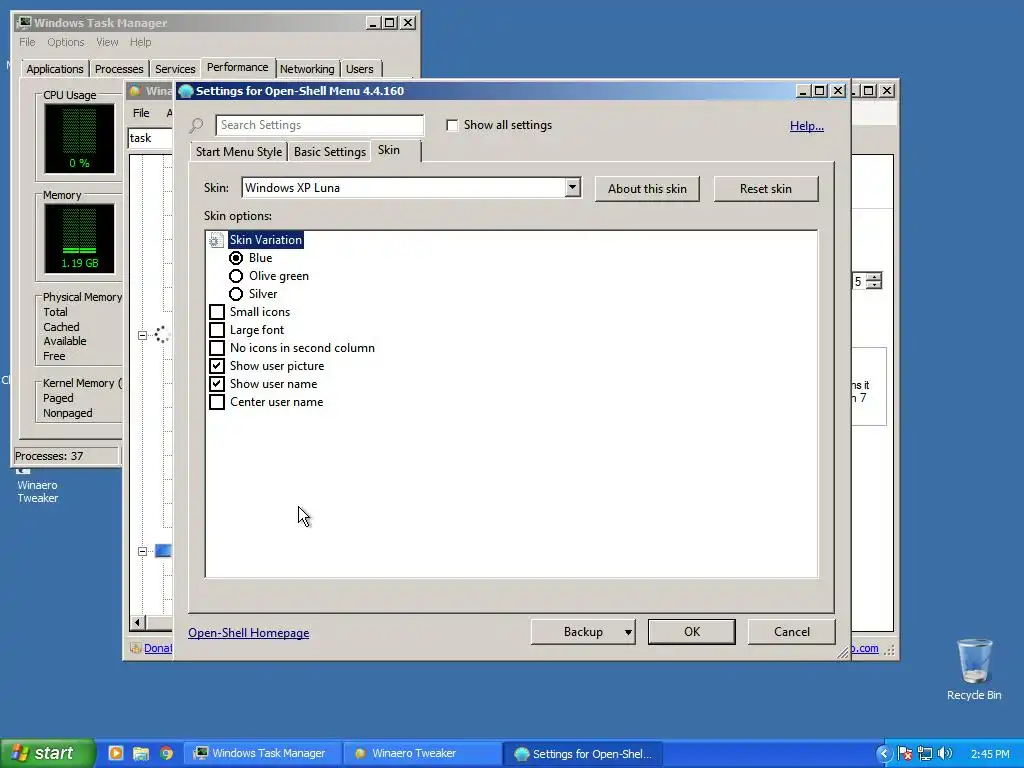Viewport: 1024px width, 768px height.
Task: Click the Winaero Tweaker title bar icon
Action: [136, 91]
